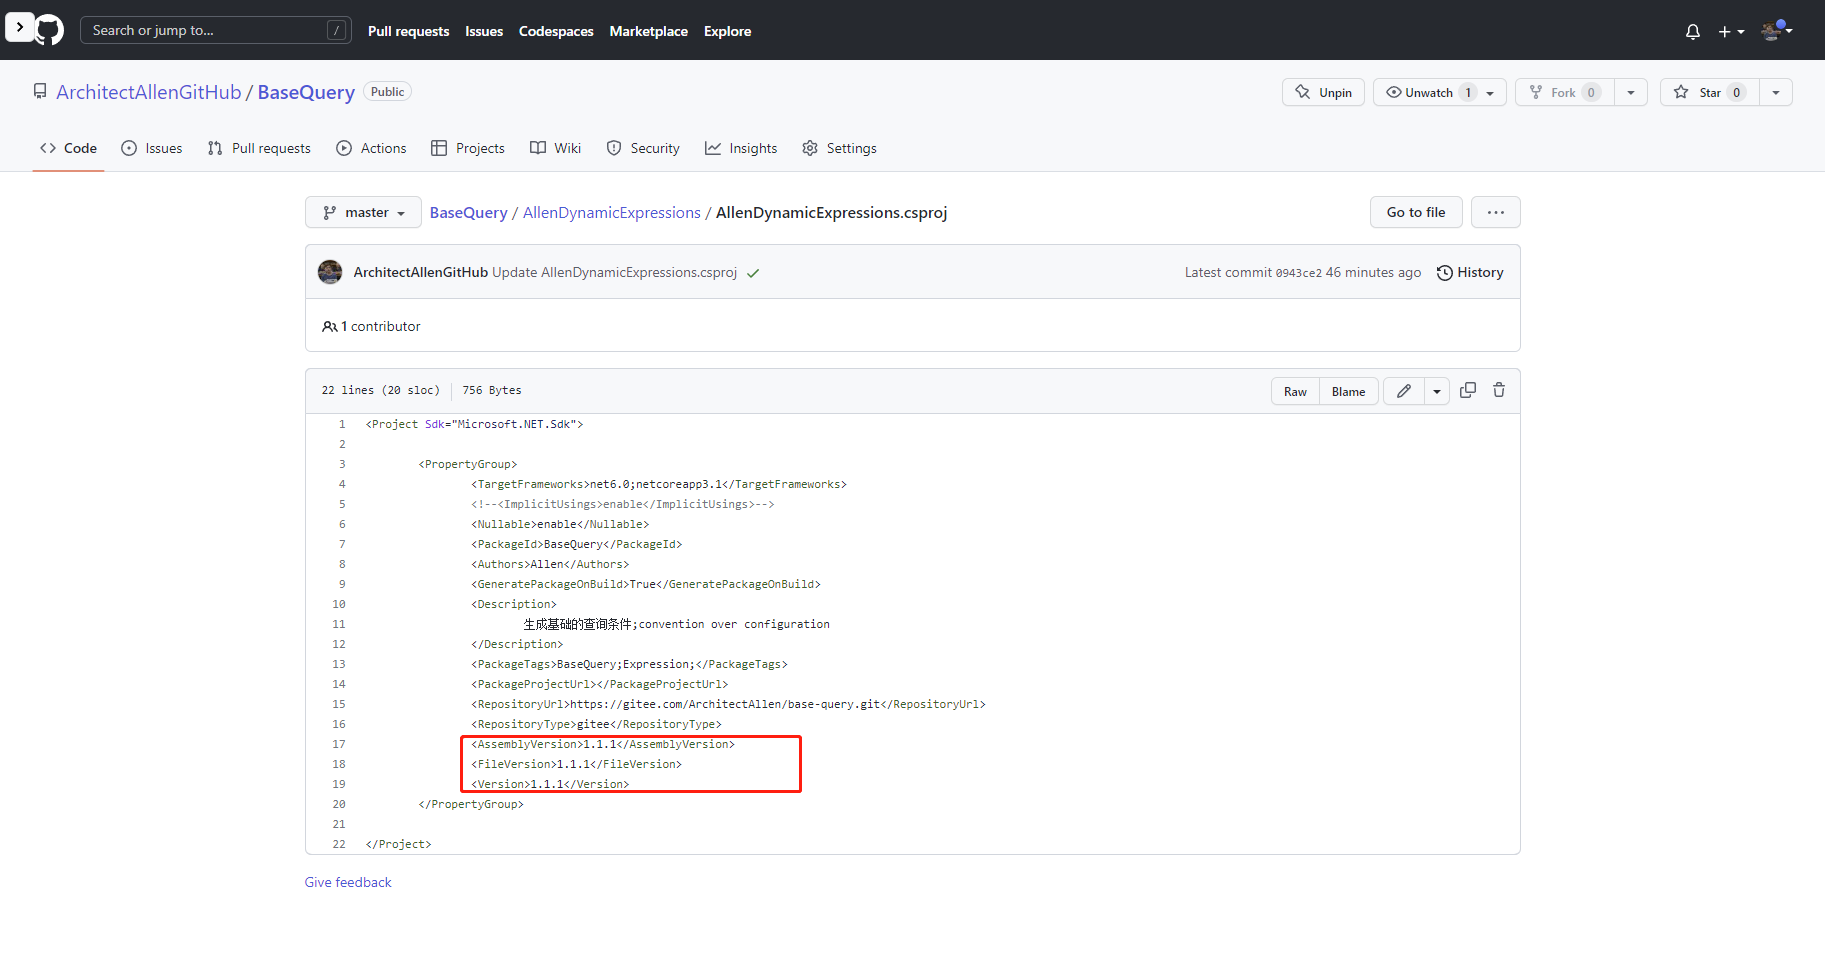Open the Give feedback link
Image resolution: width=1825 pixels, height=961 pixels.
(348, 882)
